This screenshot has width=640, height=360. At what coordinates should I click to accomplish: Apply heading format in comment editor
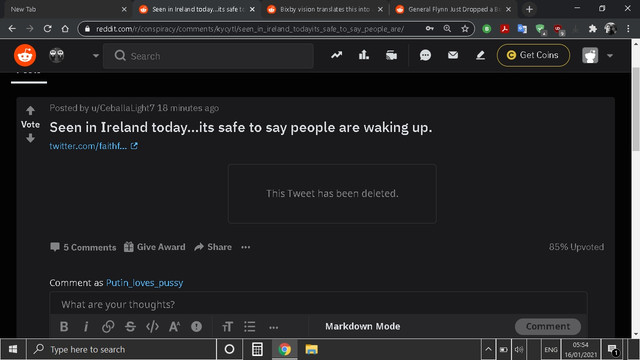point(227,327)
